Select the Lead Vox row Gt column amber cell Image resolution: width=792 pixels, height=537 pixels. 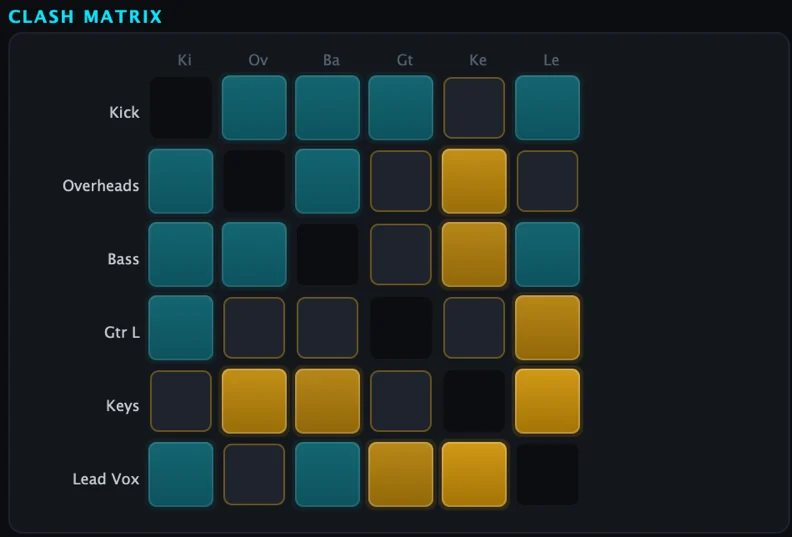point(401,474)
